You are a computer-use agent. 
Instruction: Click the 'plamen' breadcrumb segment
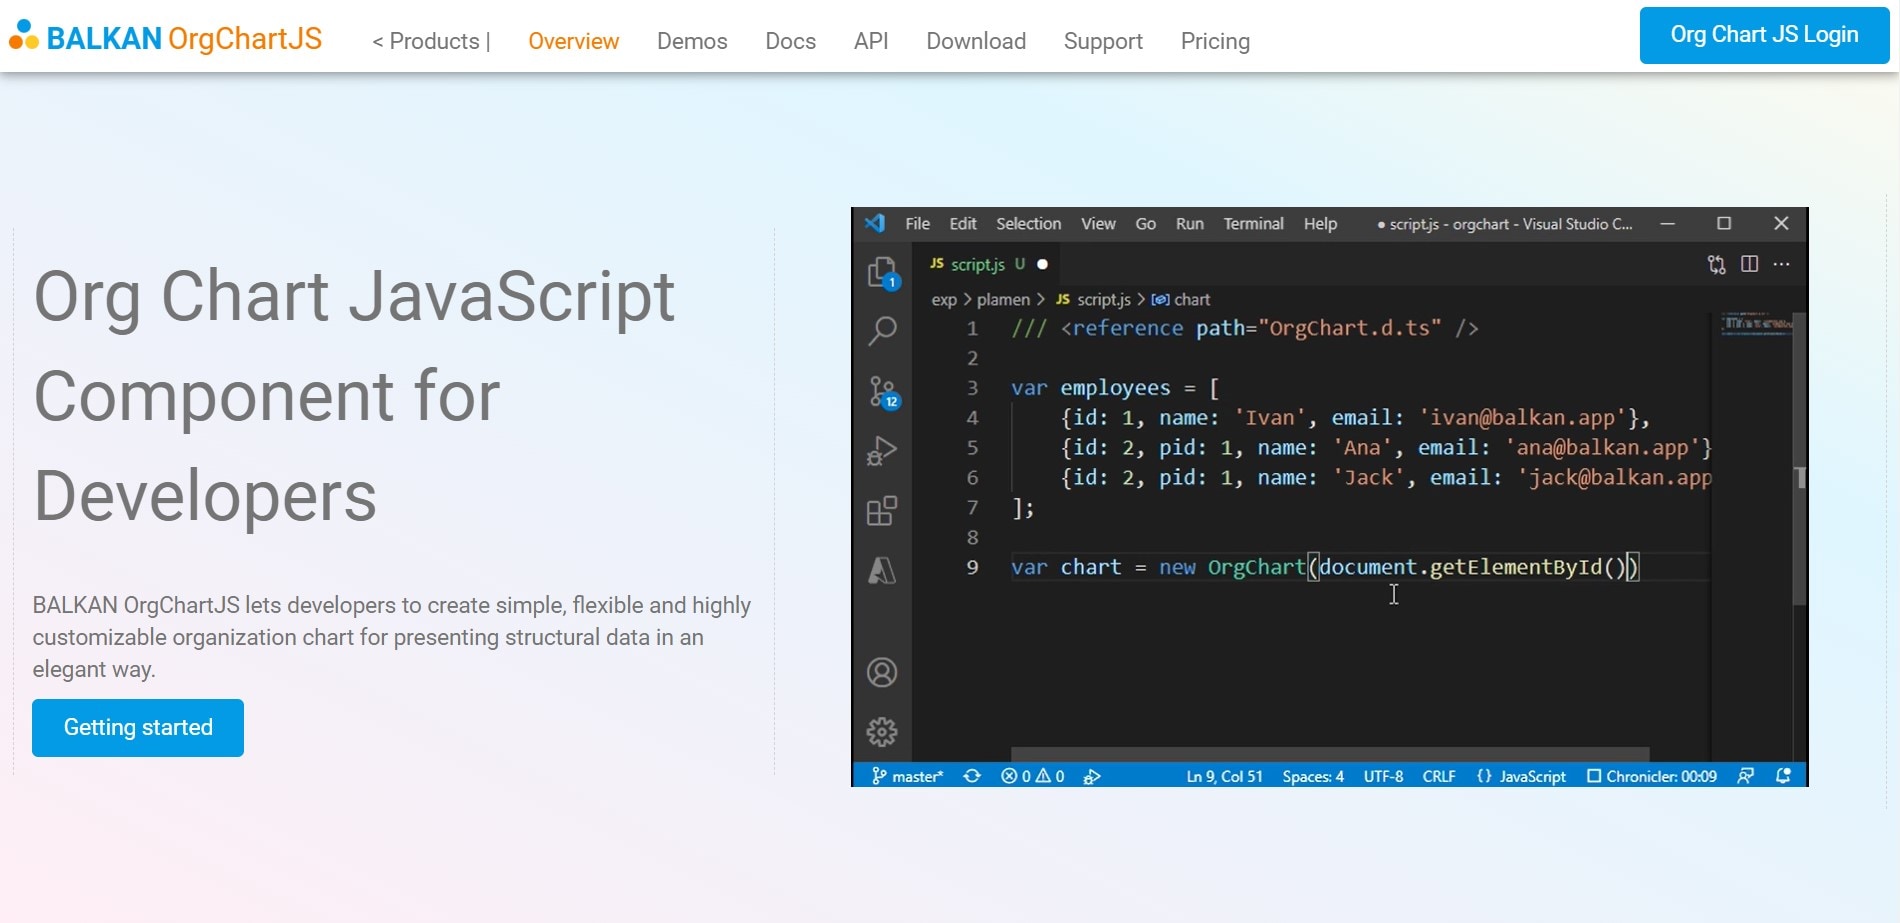coord(1003,300)
